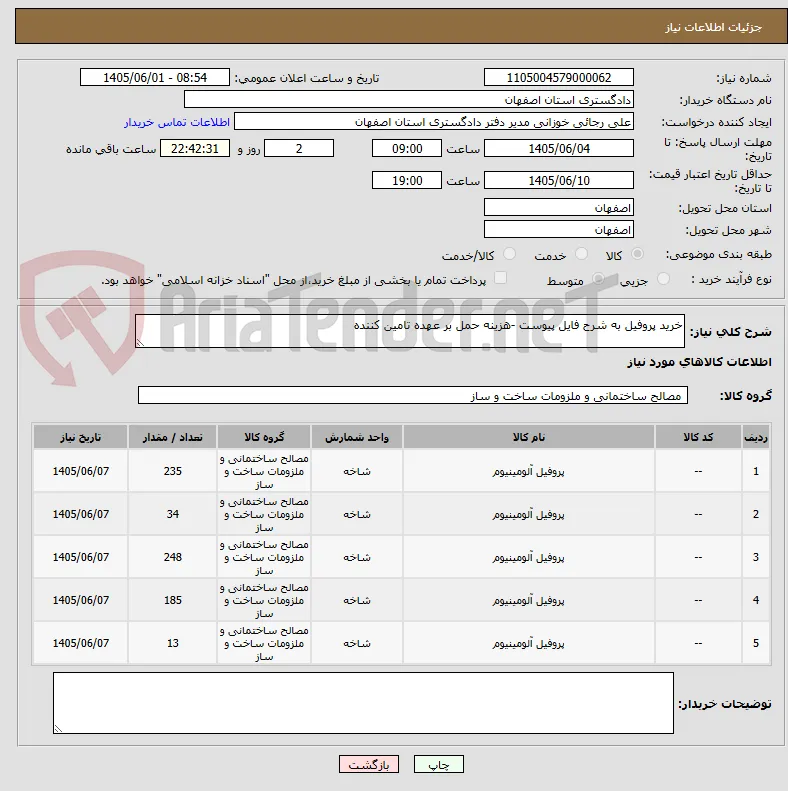Click the general need description textarea

pos(410,331)
